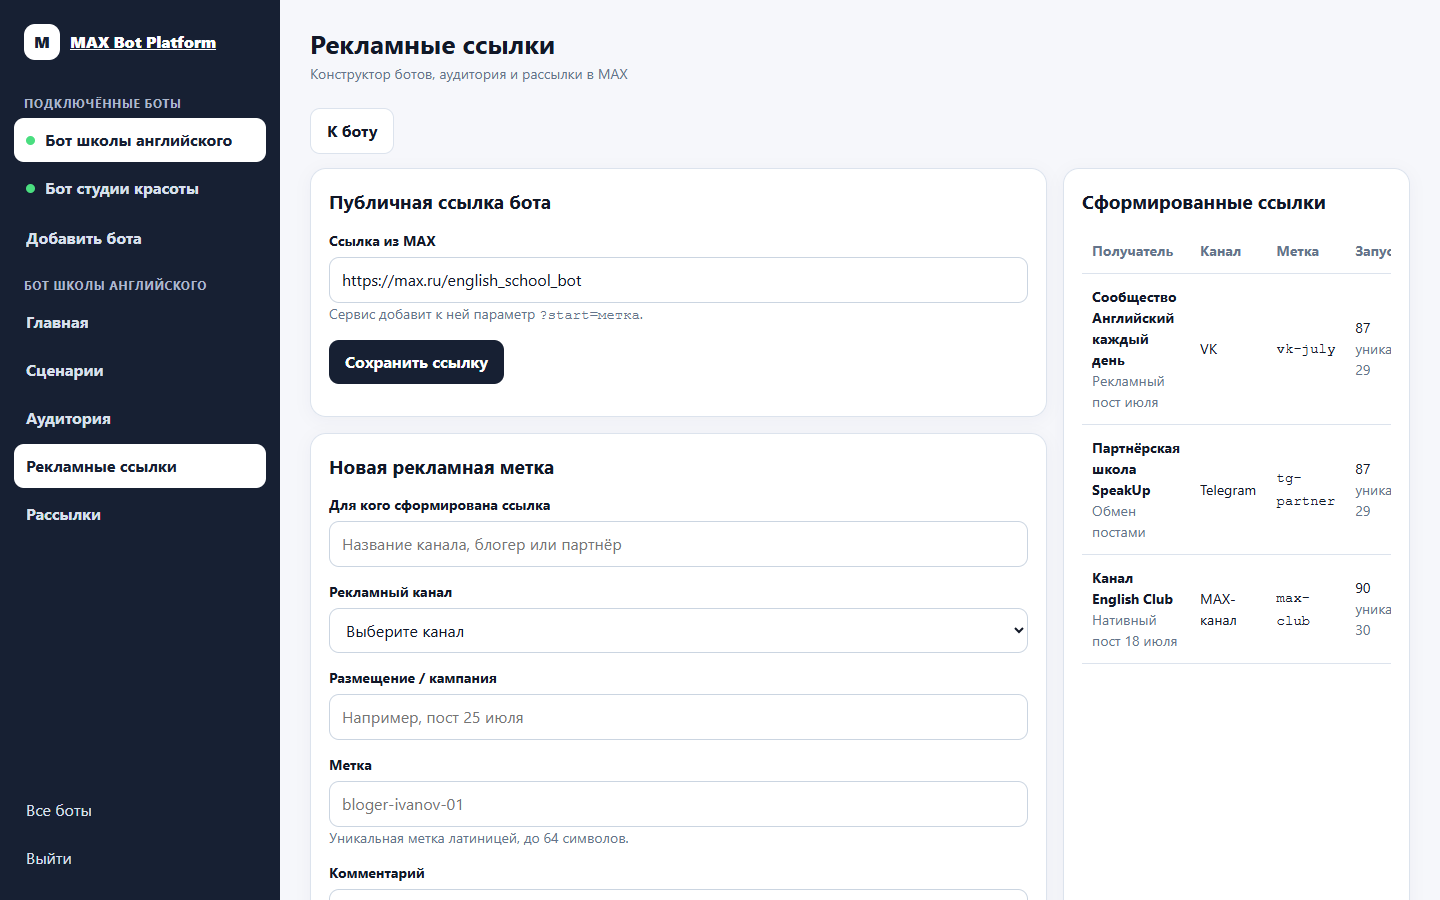This screenshot has width=1440, height=900.
Task: Click the VK channel cell
Action: click(x=1209, y=349)
